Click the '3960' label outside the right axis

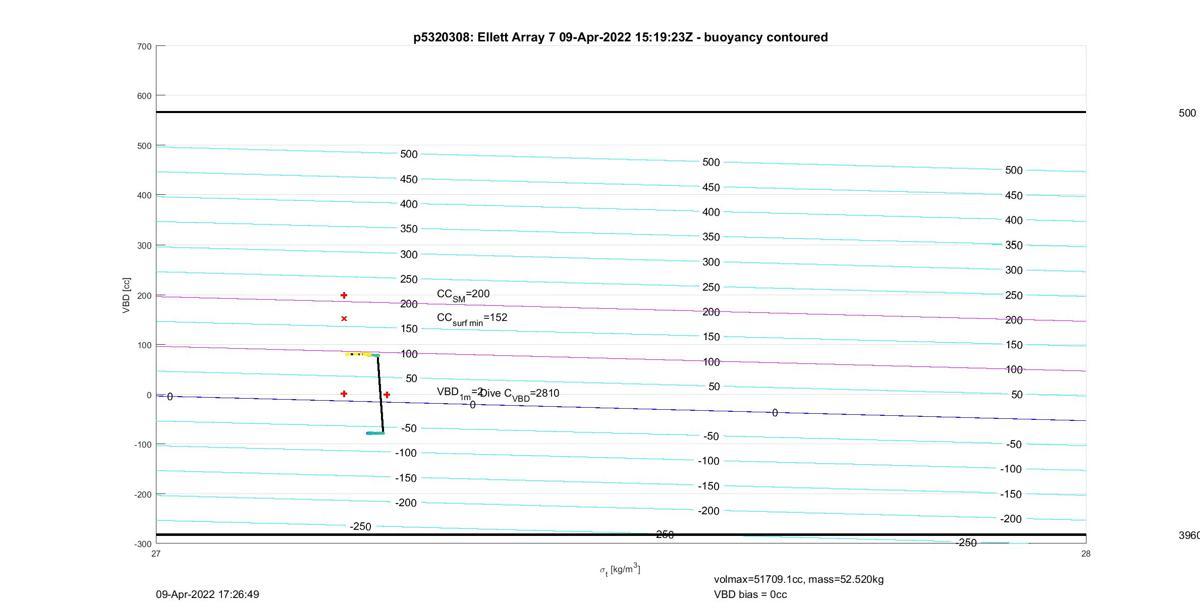[x=1188, y=535]
